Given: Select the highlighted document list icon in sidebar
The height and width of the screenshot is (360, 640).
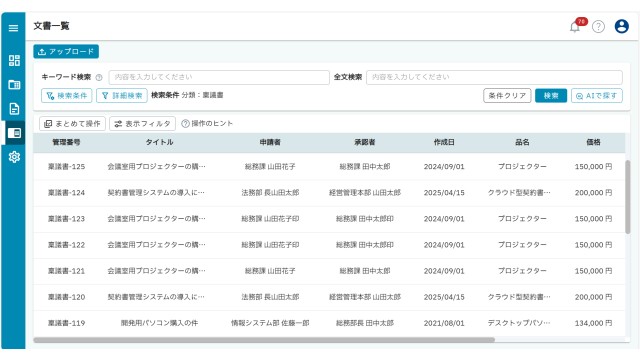Looking at the screenshot, I should [x=14, y=133].
